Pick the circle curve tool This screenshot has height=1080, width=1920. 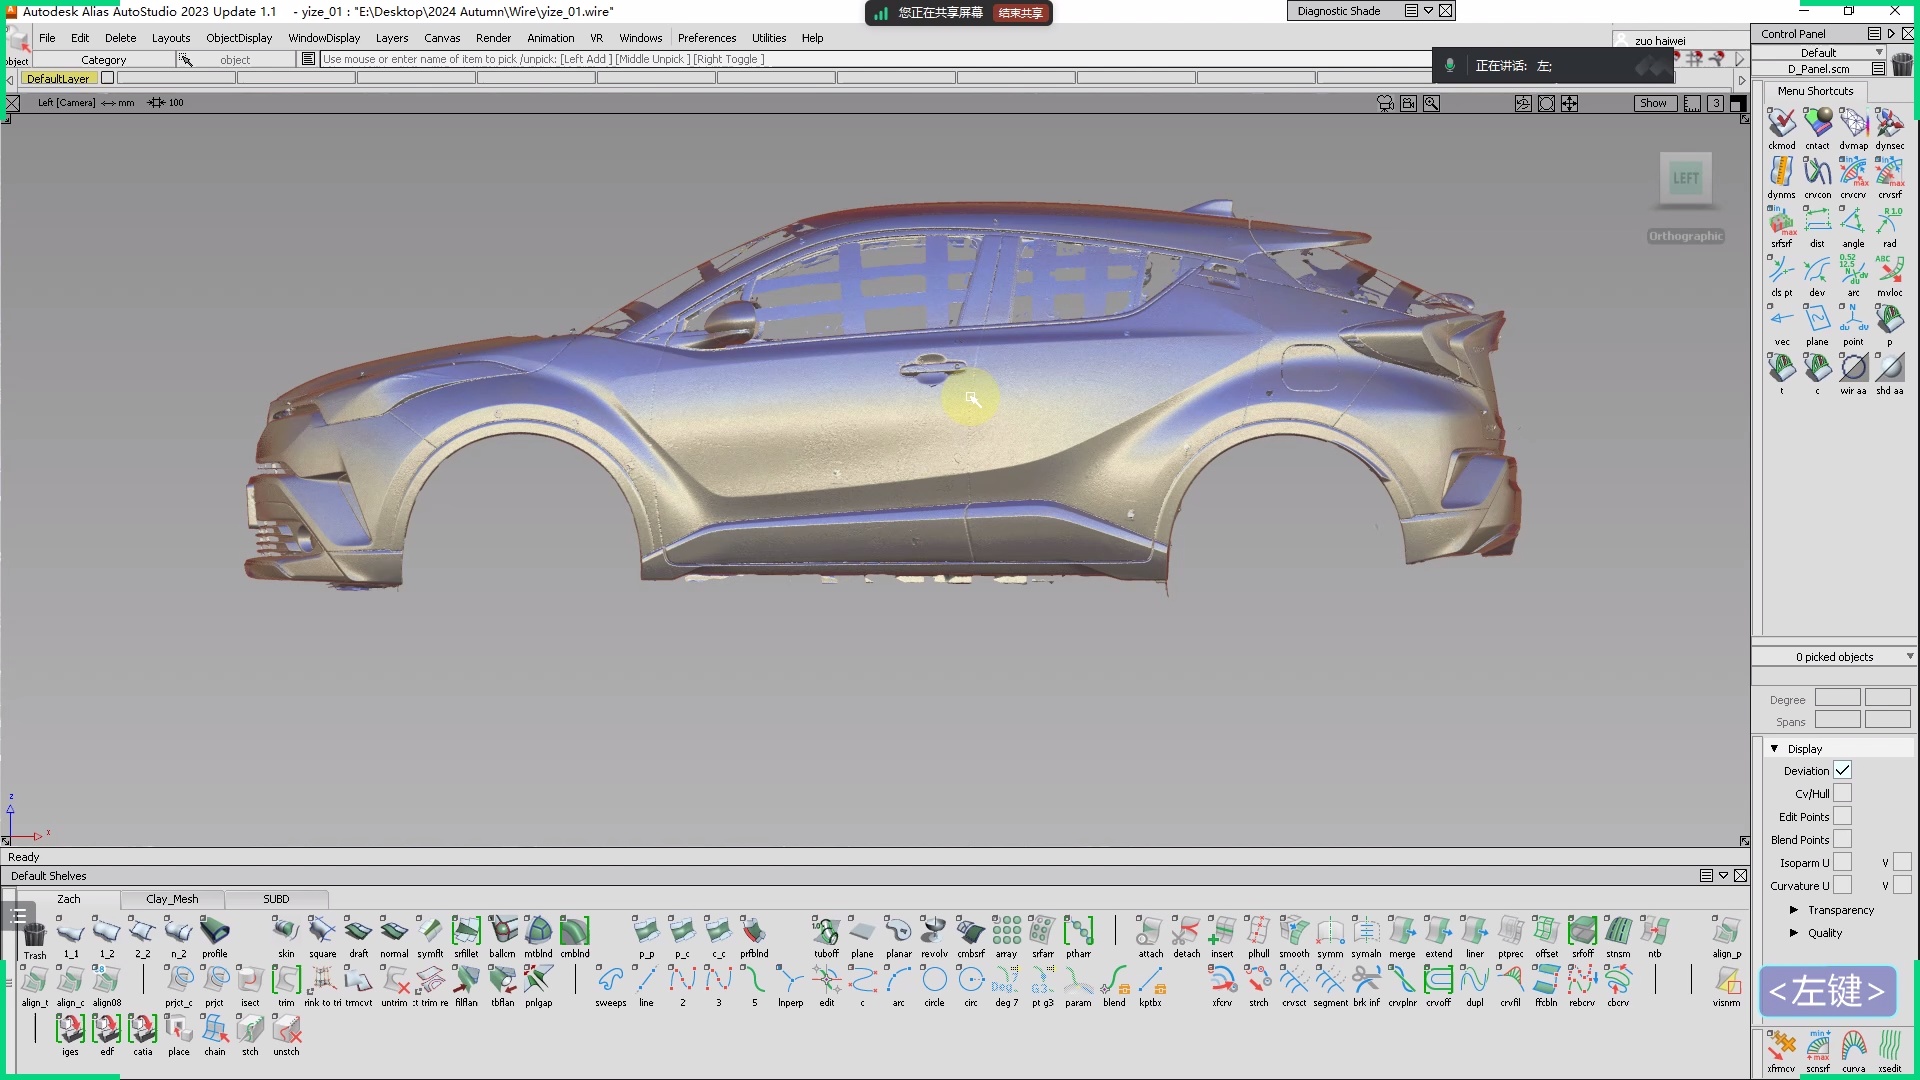click(934, 981)
